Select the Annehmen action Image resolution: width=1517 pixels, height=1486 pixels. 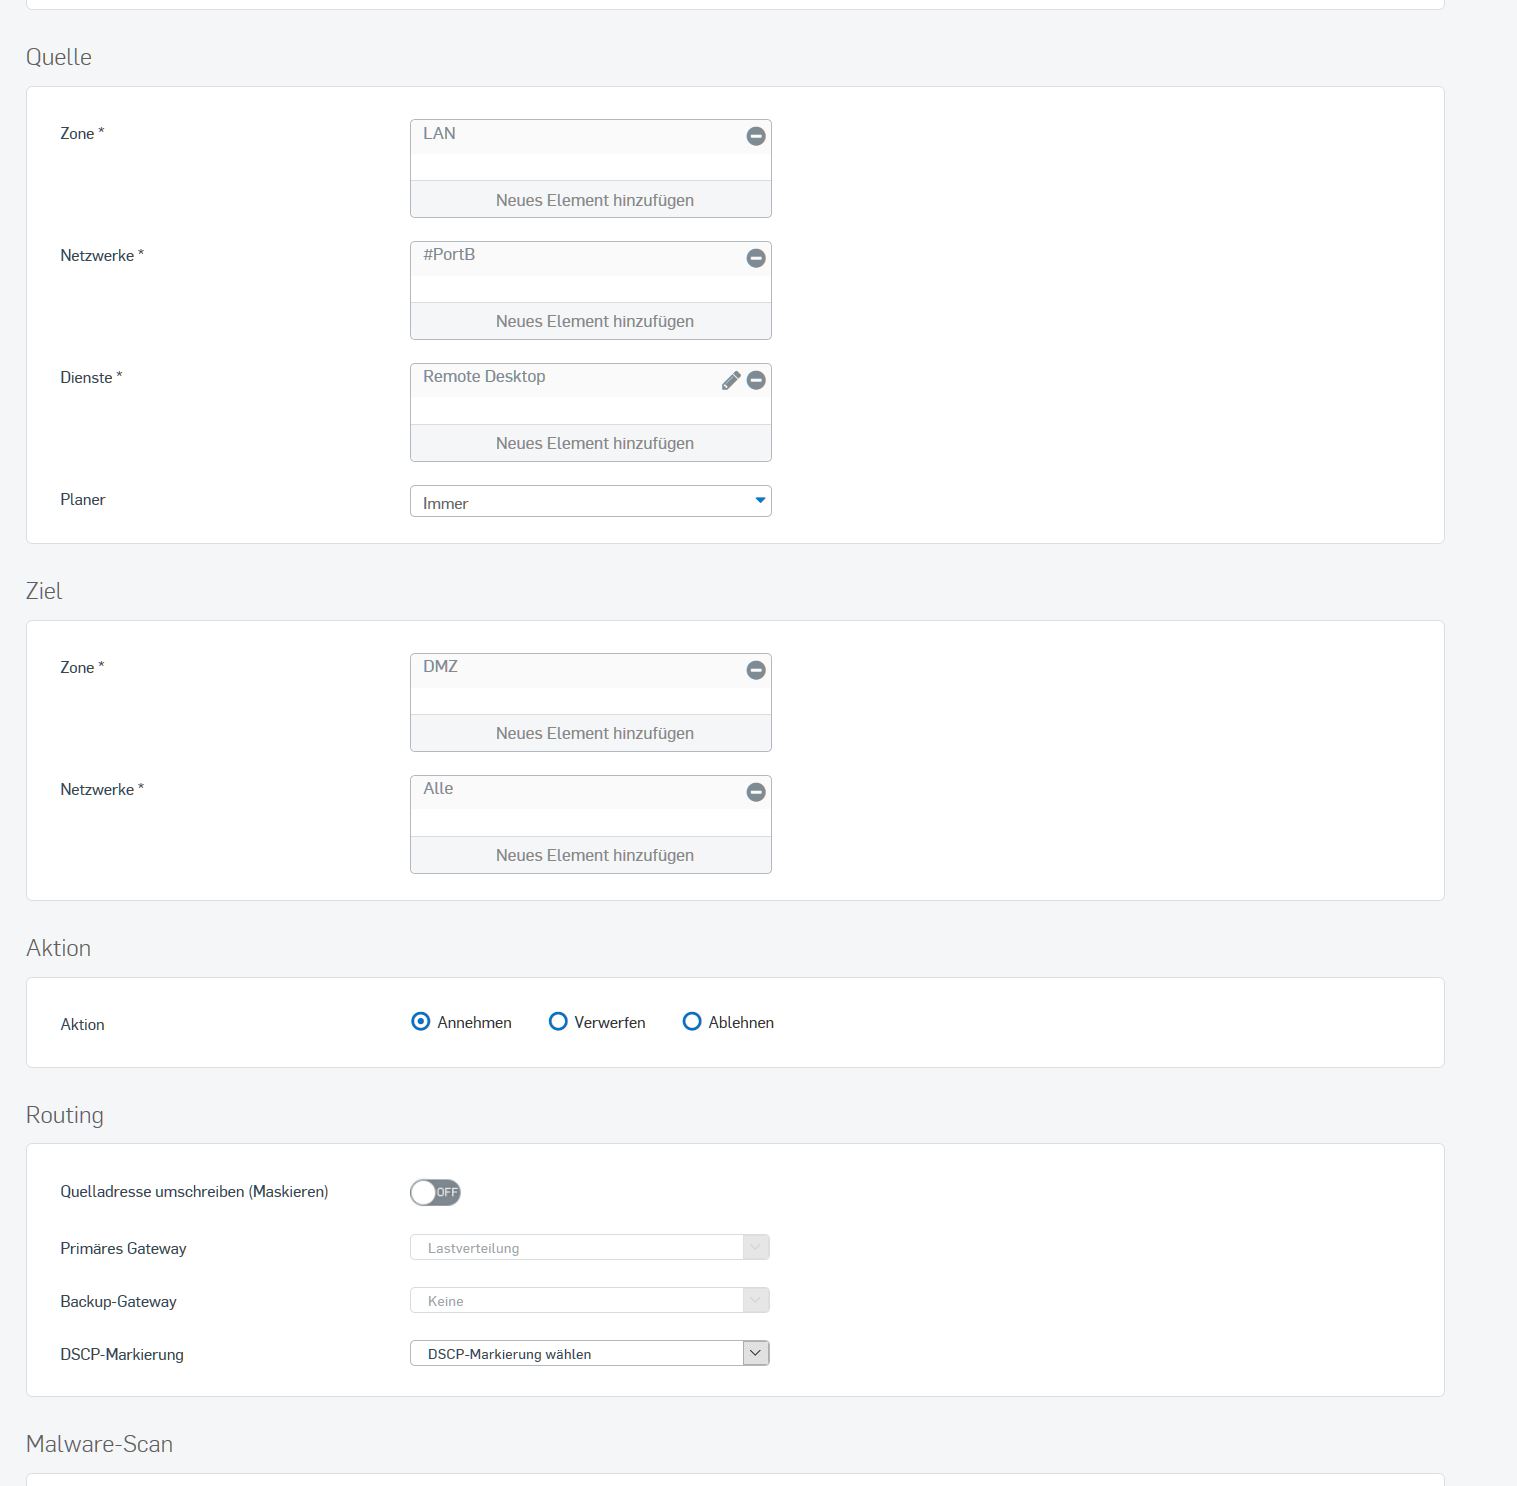tap(421, 1021)
